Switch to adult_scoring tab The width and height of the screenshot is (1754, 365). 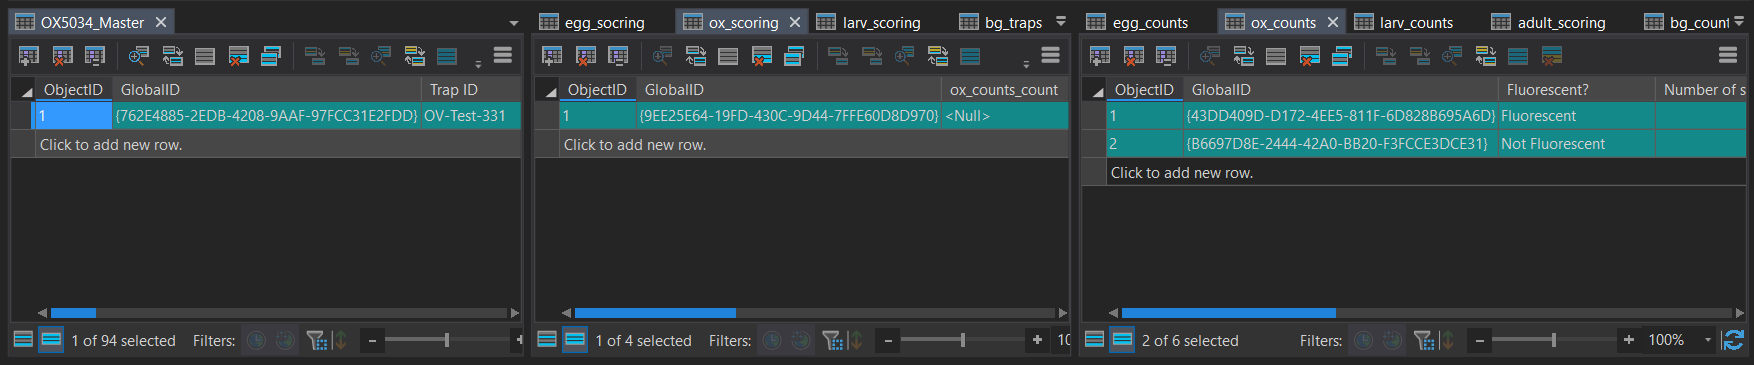[1549, 22]
